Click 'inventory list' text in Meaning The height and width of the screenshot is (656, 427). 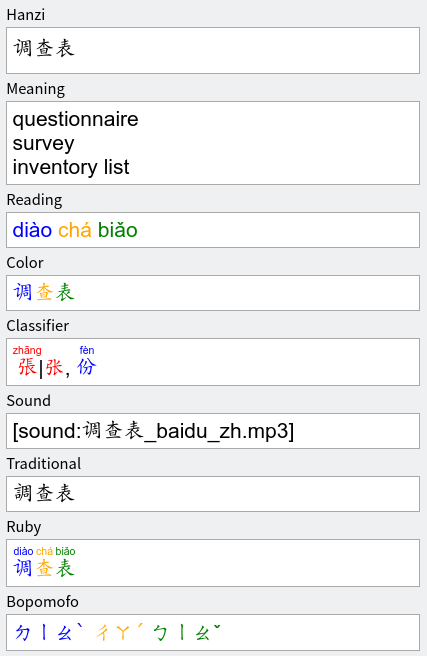pyautogui.click(x=71, y=167)
